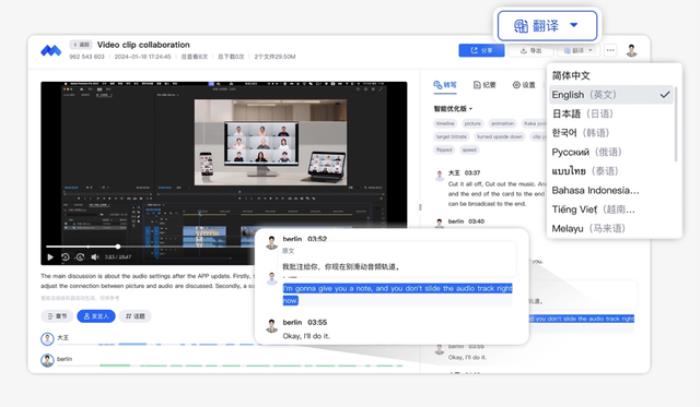Viewport: 700px width, 407px height.
Task: Click the 'animation' keyword tag
Action: [503, 124]
